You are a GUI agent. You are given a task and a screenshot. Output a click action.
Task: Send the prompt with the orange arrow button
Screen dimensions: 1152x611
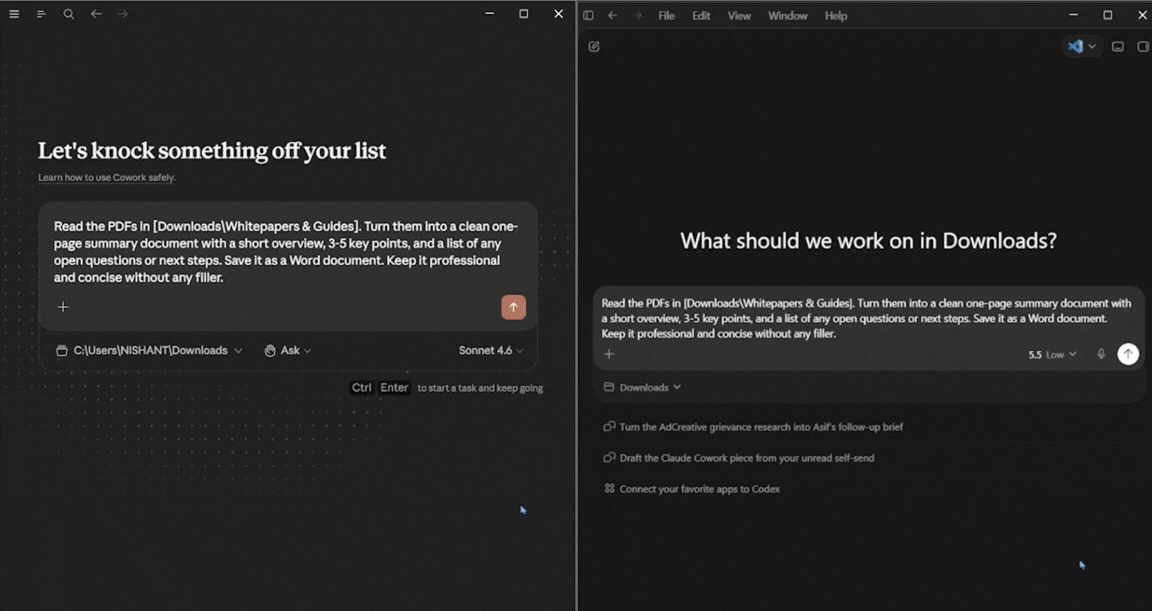tap(514, 307)
